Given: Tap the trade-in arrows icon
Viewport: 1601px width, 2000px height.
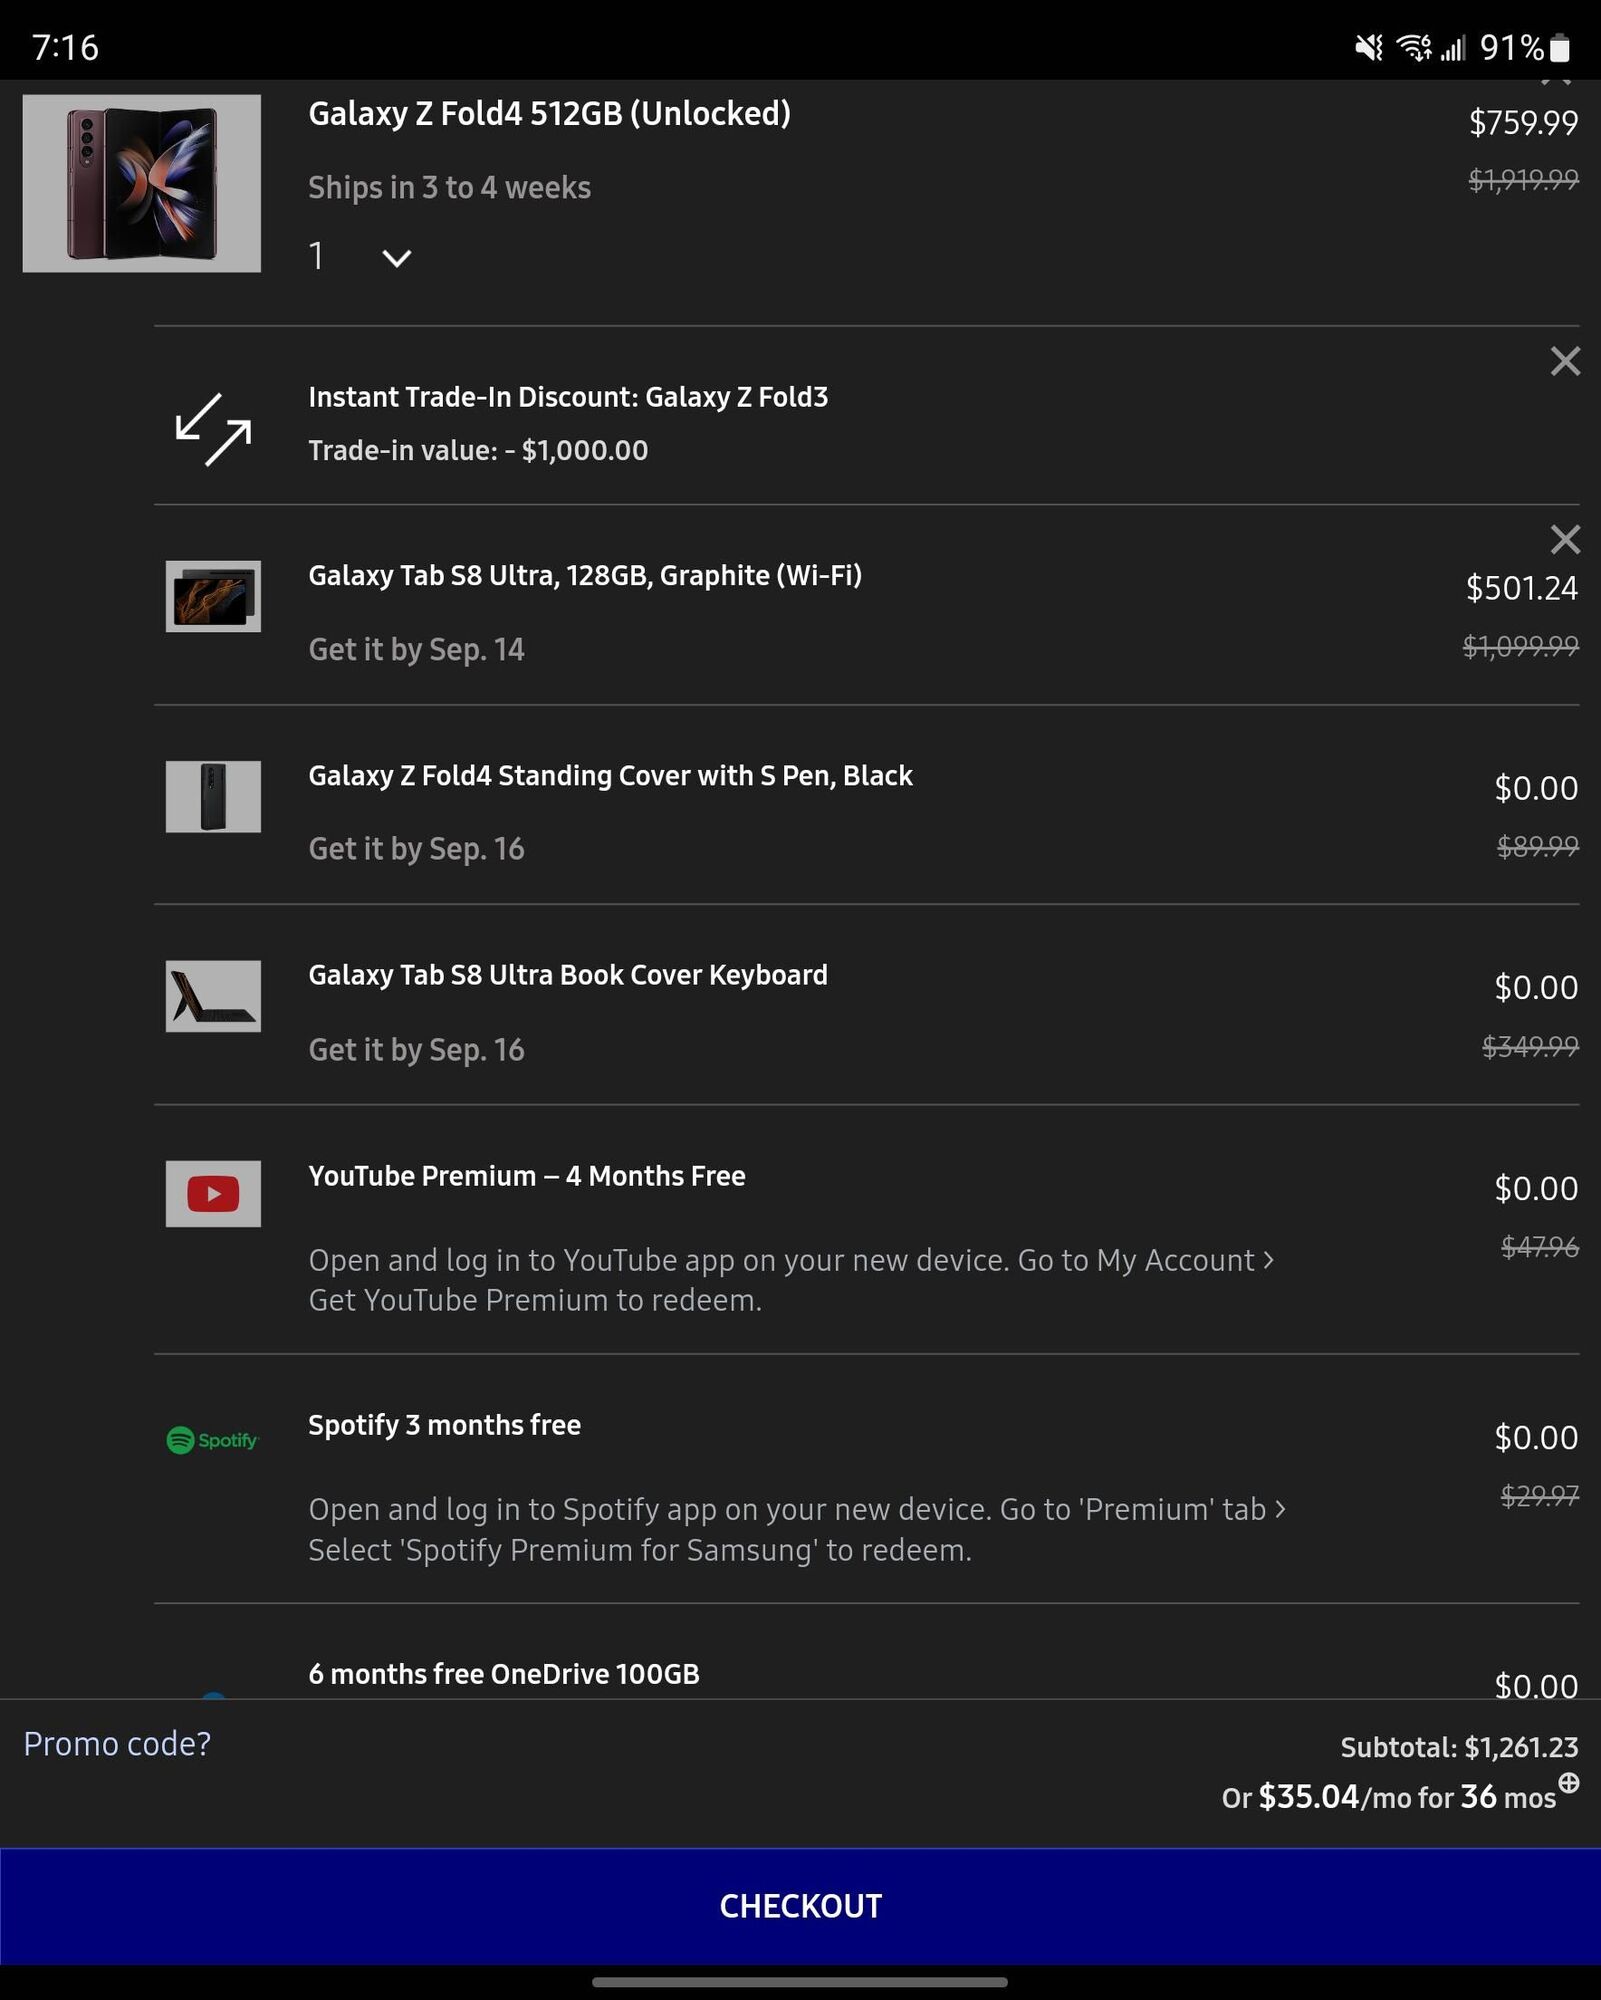Looking at the screenshot, I should point(213,429).
